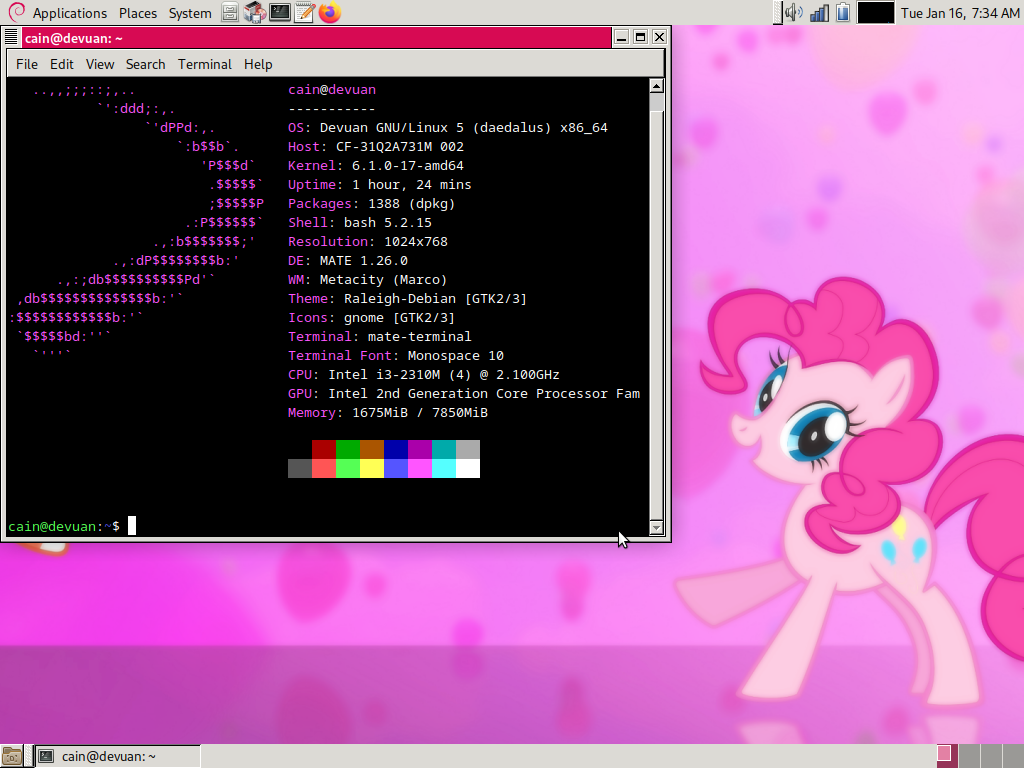Click the red color block in neofetch palette

pos(324,449)
